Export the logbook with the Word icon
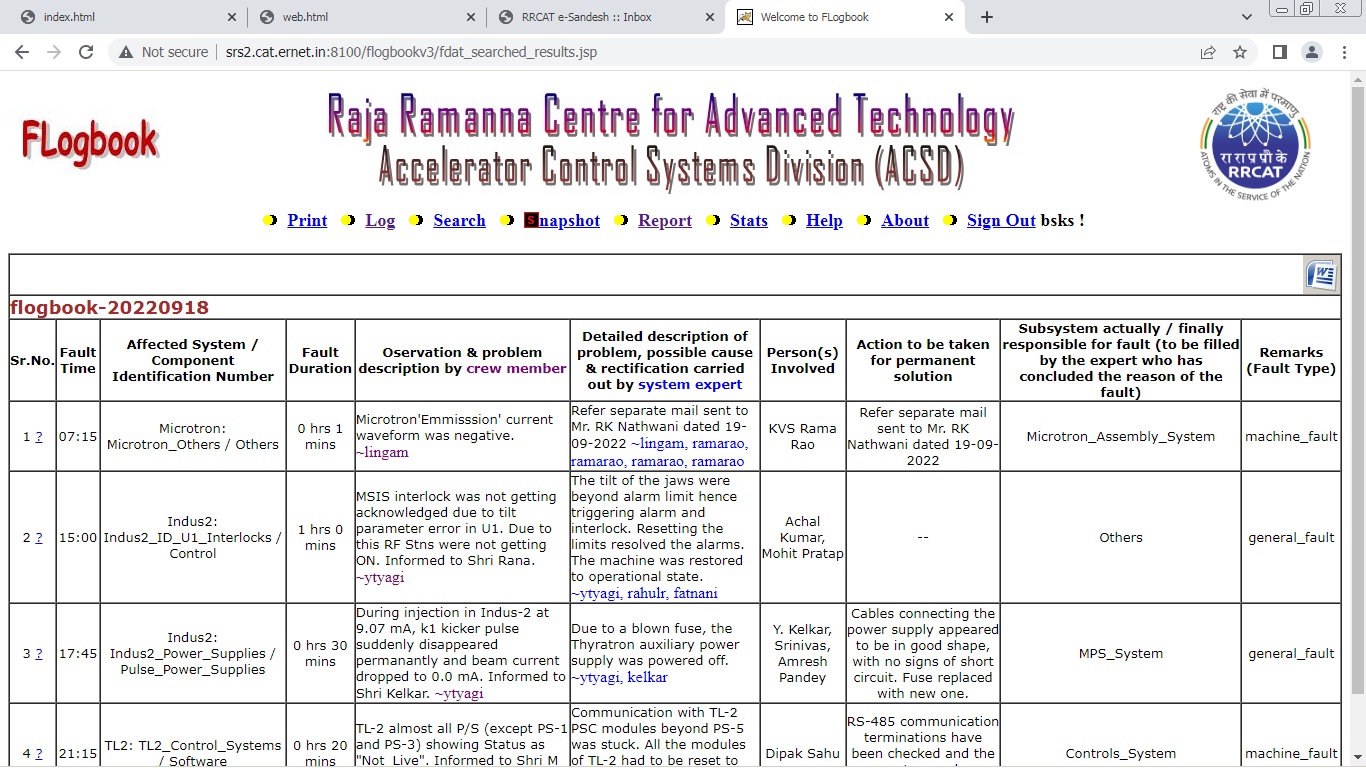Image resolution: width=1366 pixels, height=768 pixels. click(1321, 274)
